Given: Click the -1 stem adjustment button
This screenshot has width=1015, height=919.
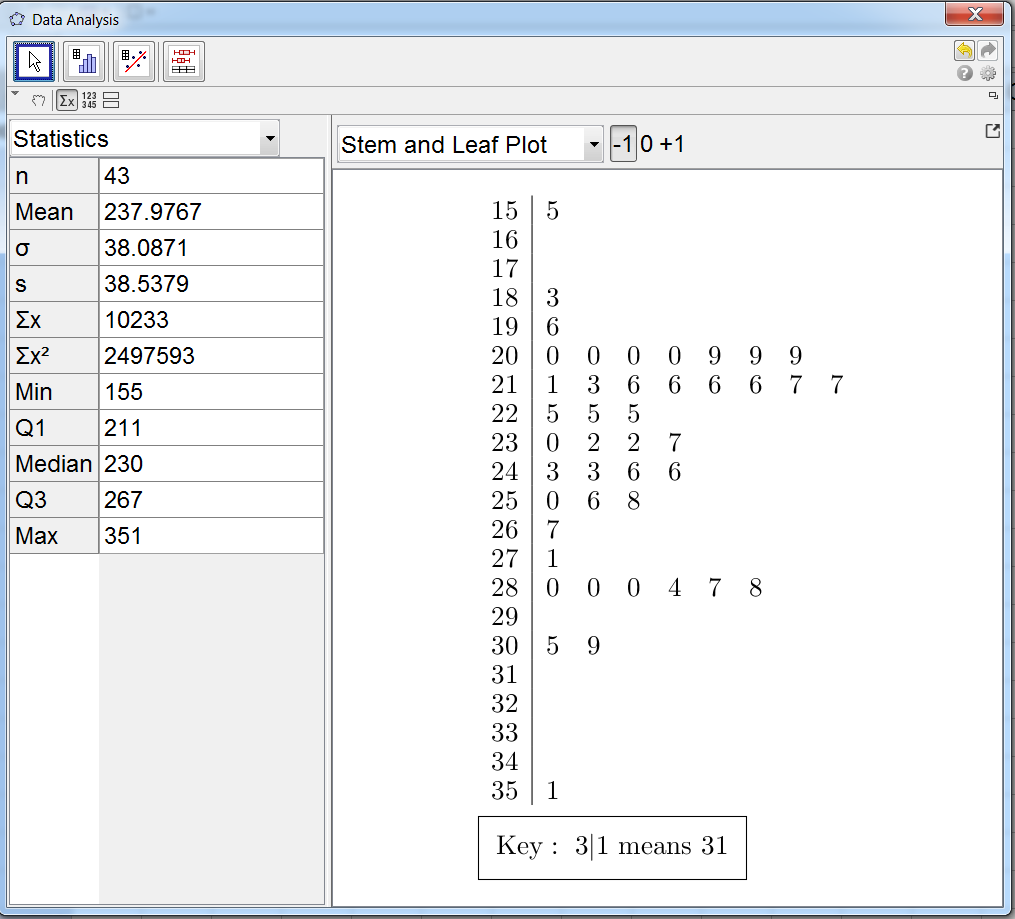Looking at the screenshot, I should click(x=622, y=145).
